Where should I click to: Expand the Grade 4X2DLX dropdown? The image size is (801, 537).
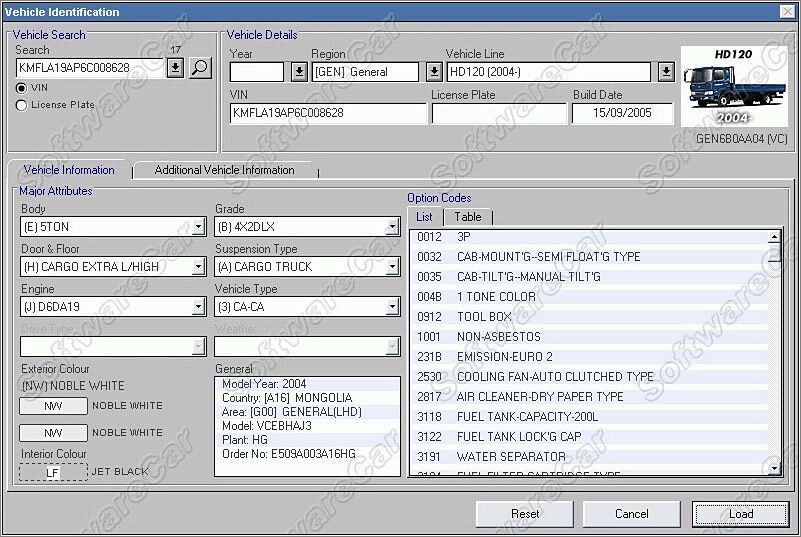(392, 227)
